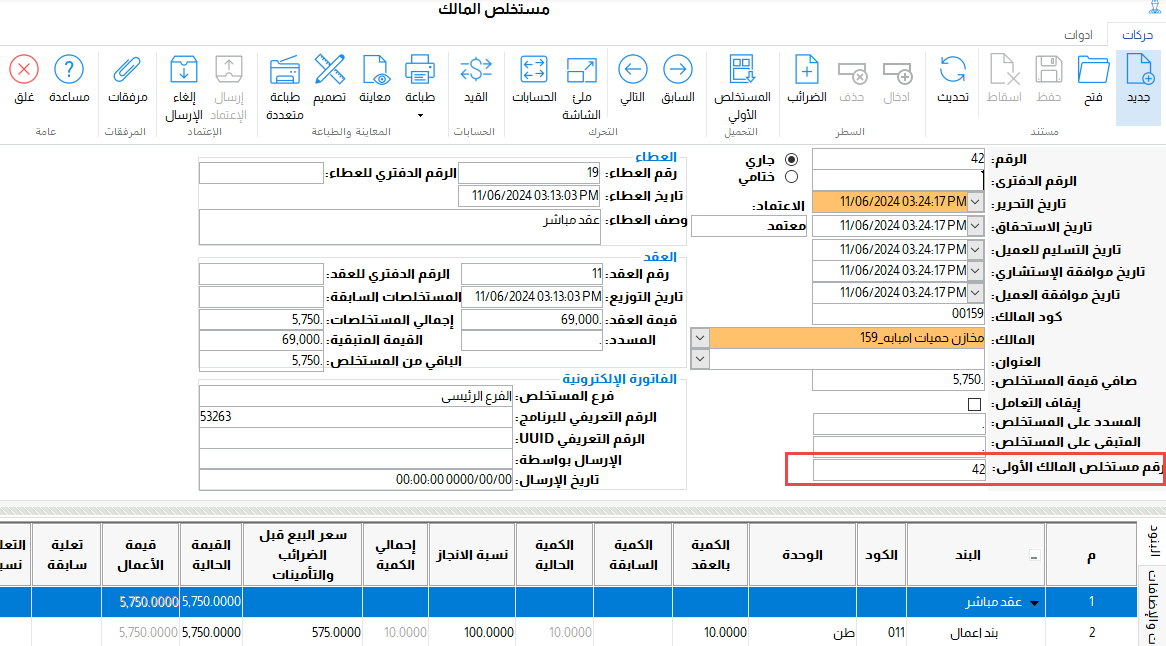Viewport: 1166px width, 646px height.
Task: Switch to the حركات tab
Action: coord(1137,35)
